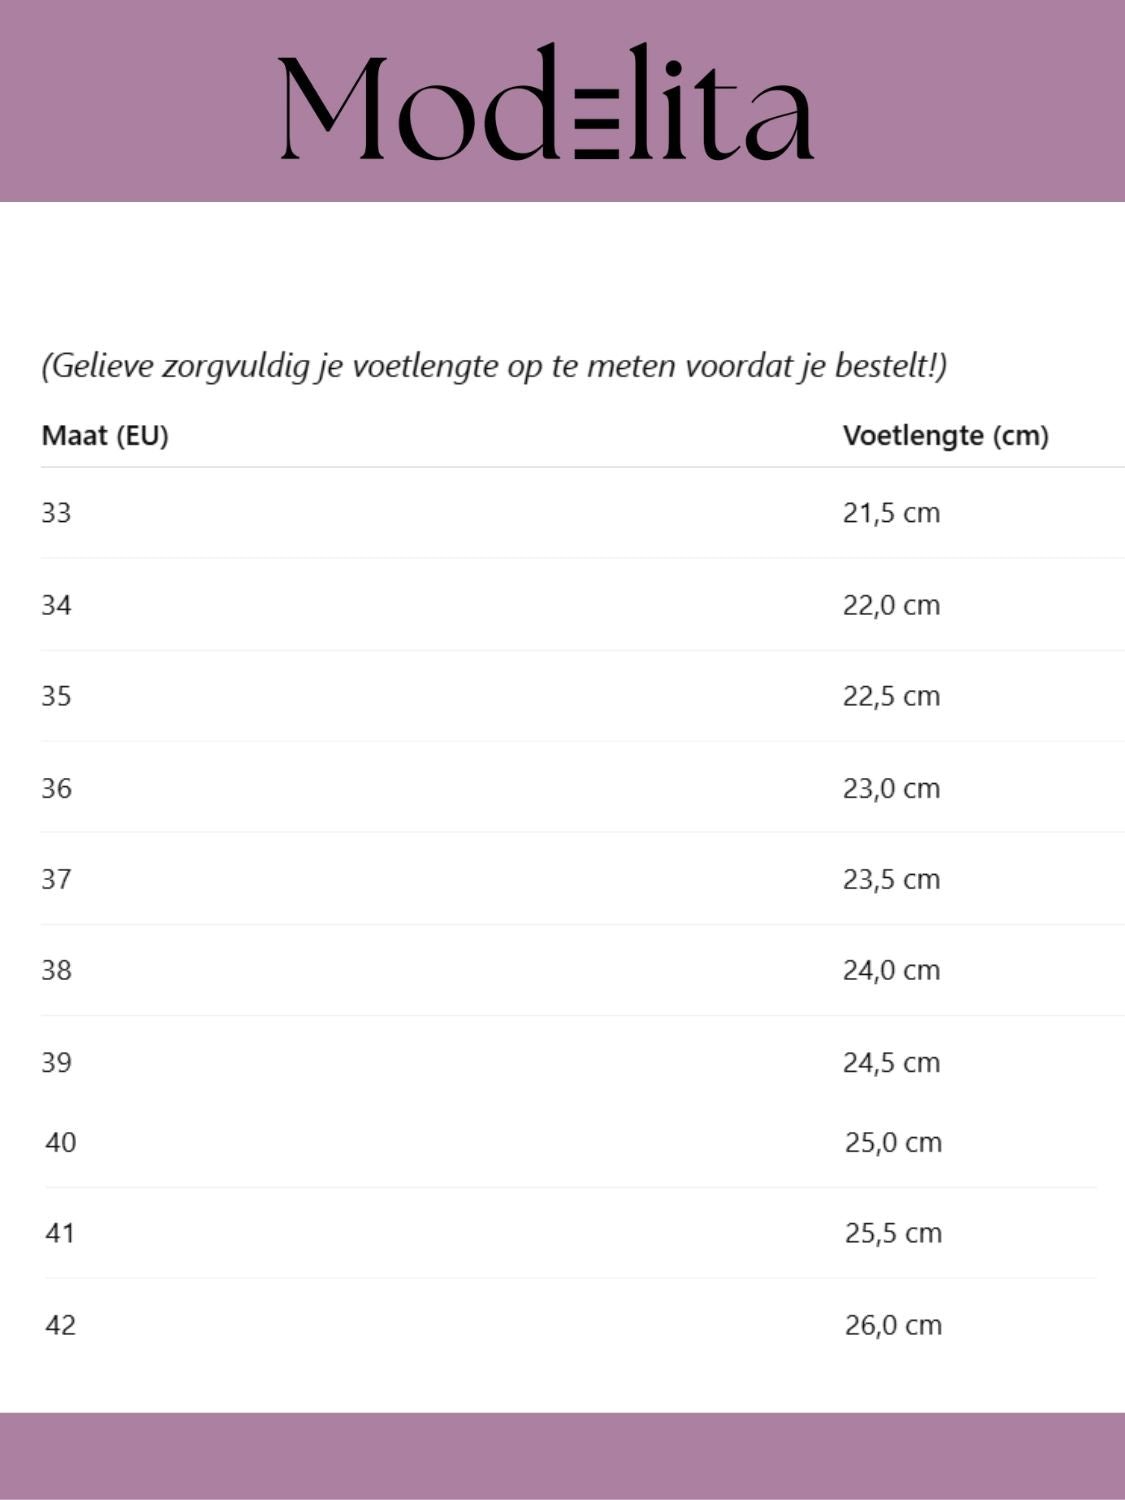Image resolution: width=1125 pixels, height=1500 pixels.
Task: Click the 21,5 cm foot length value
Action: pos(892,513)
